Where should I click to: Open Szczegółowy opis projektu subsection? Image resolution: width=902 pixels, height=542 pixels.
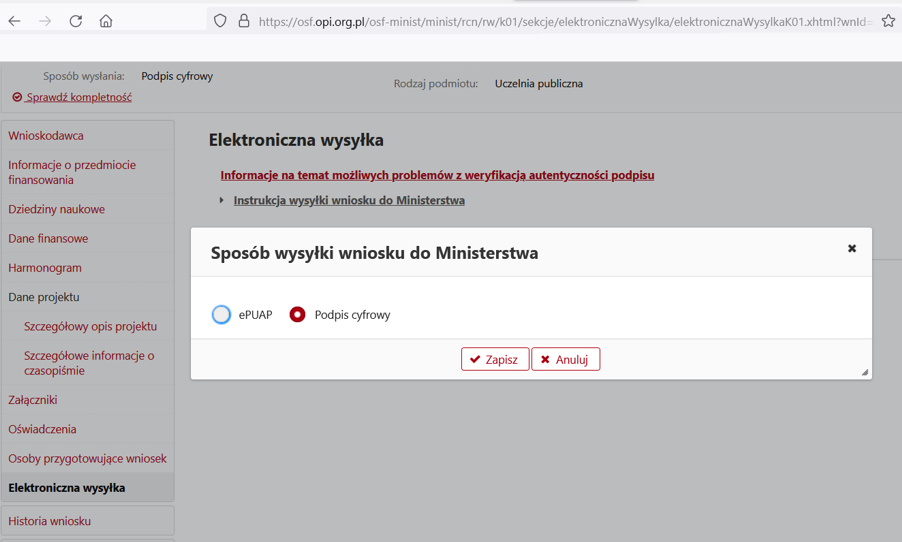90,327
